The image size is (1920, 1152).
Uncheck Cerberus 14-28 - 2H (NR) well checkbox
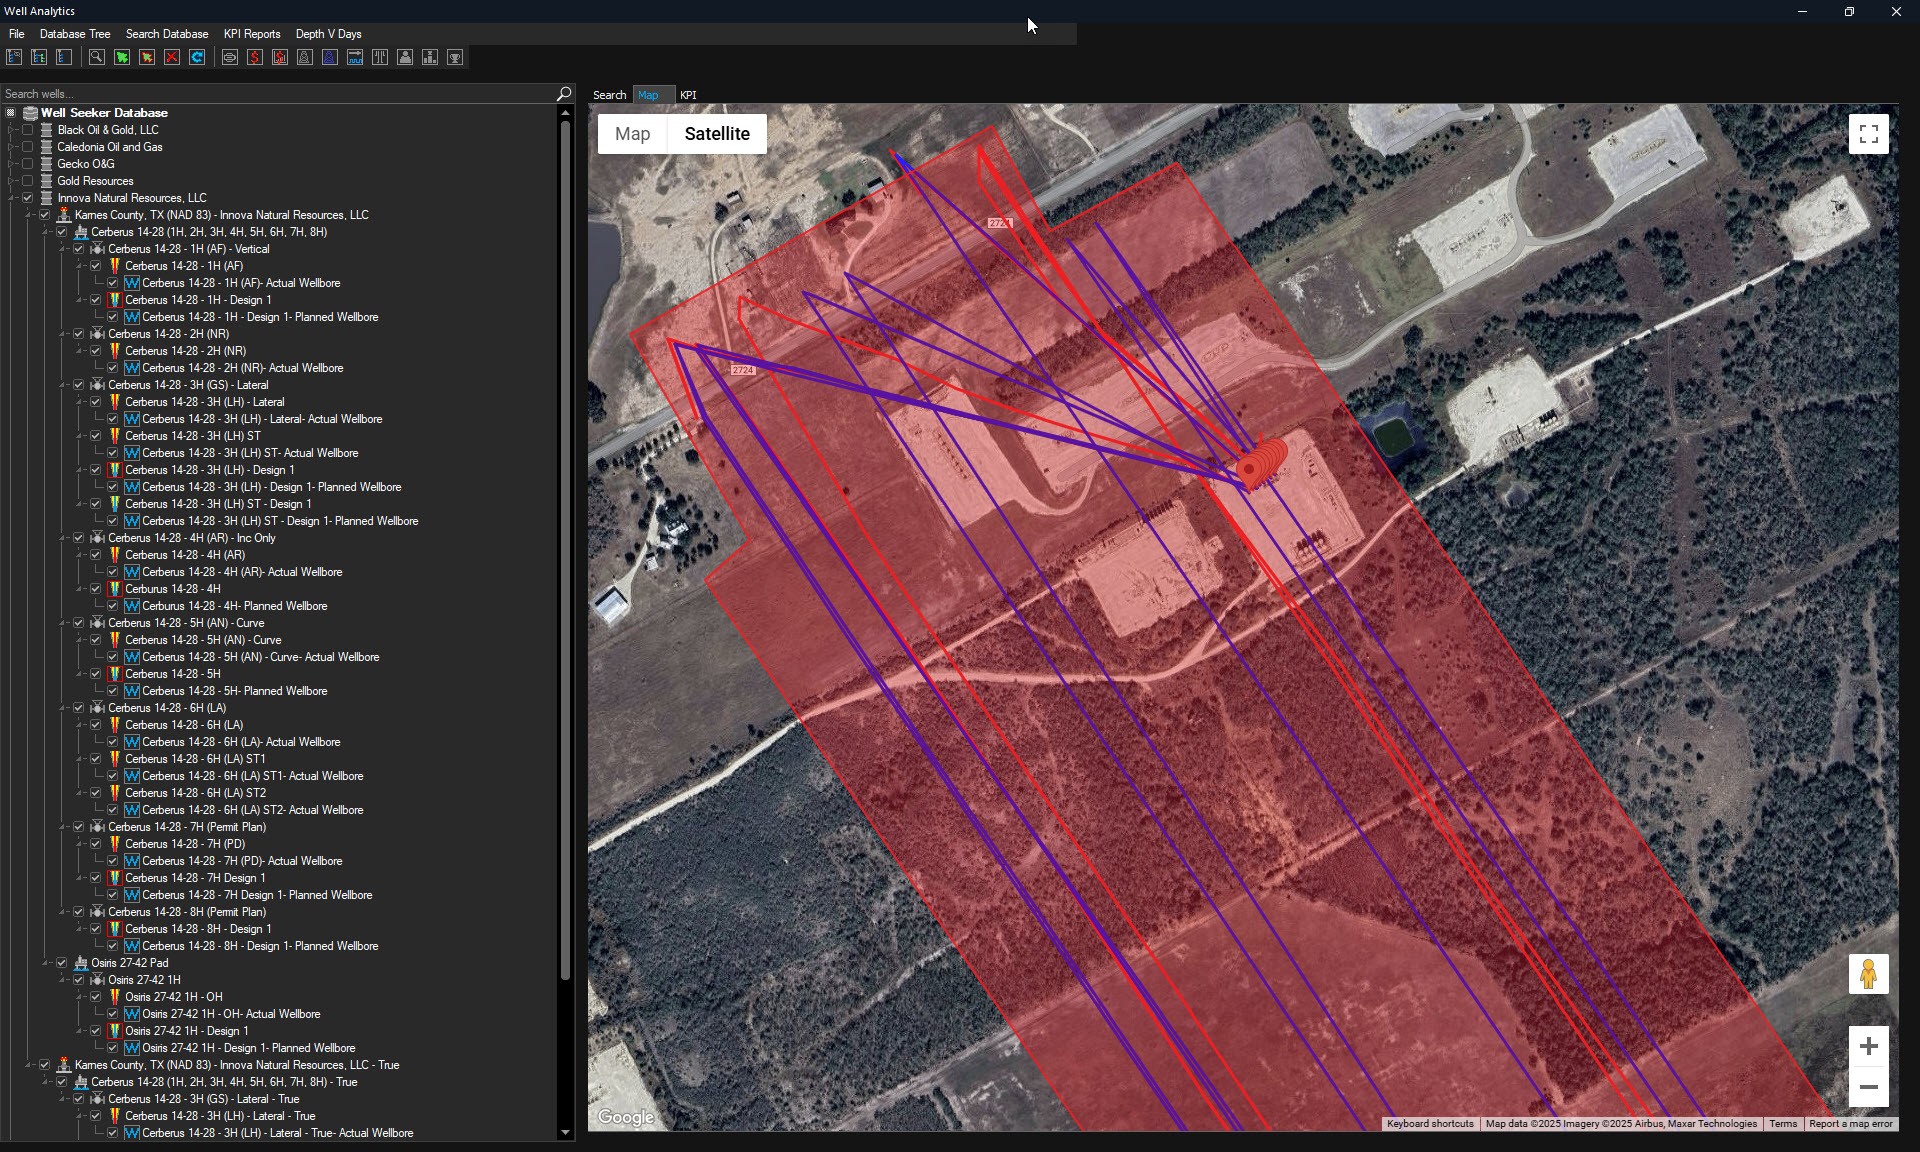click(x=79, y=334)
